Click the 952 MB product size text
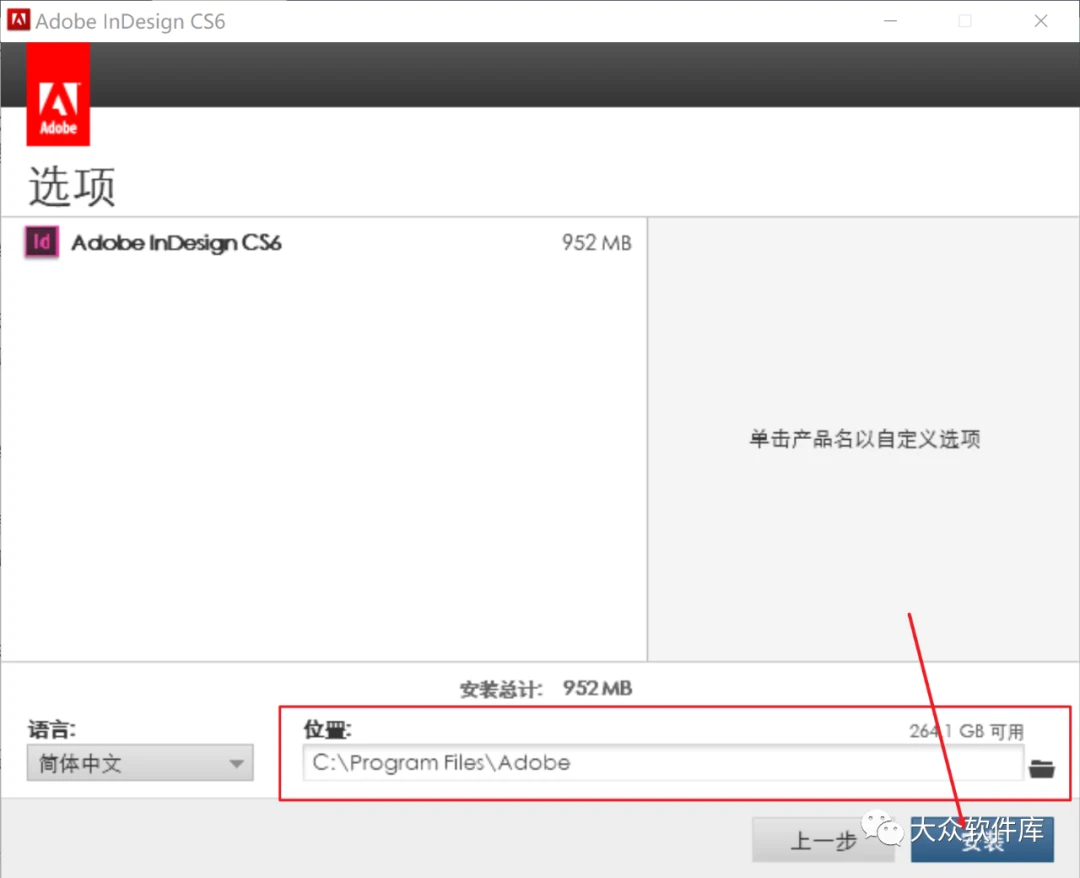 coord(596,242)
